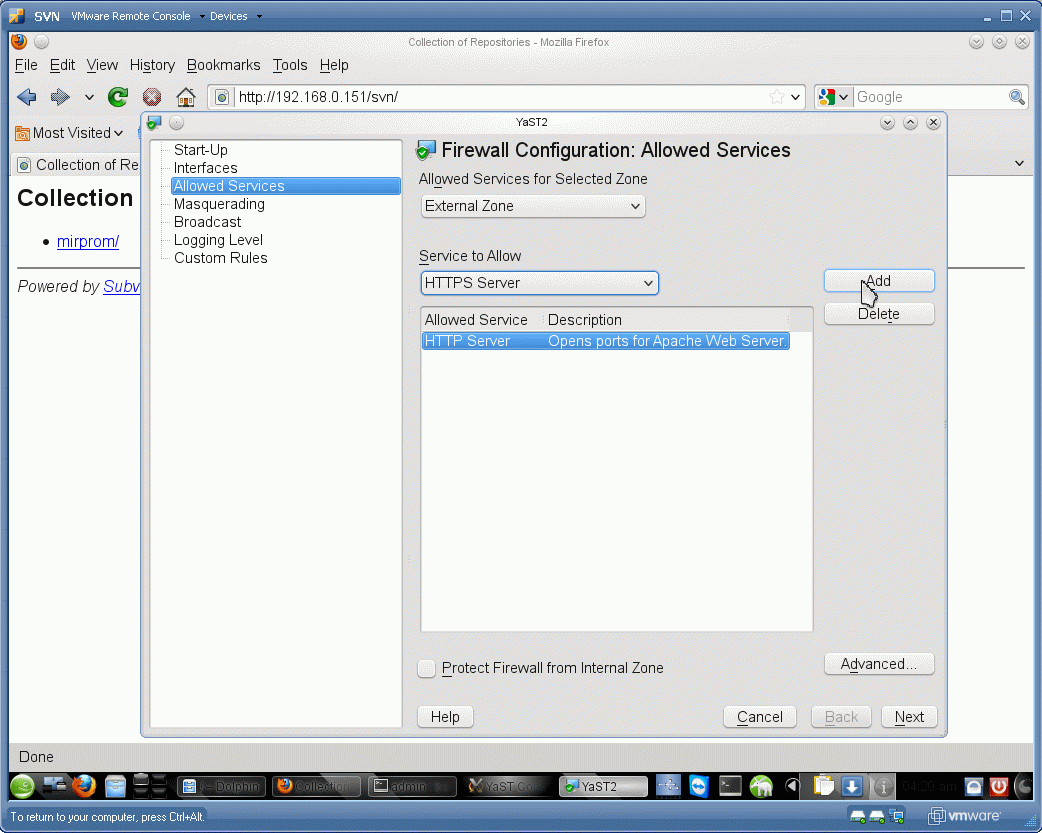Go to Firefox Home page icon
The width and height of the screenshot is (1042, 833).
(185, 97)
